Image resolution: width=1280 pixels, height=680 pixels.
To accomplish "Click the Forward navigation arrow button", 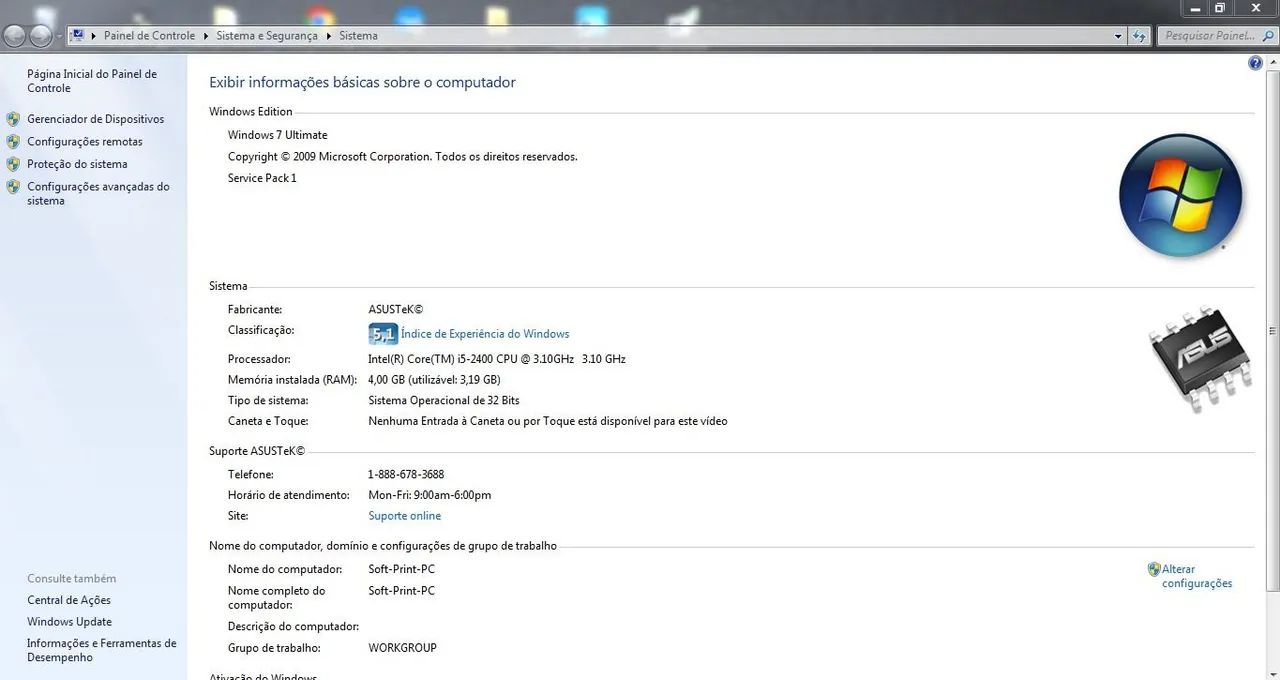I will pyautogui.click(x=40, y=36).
